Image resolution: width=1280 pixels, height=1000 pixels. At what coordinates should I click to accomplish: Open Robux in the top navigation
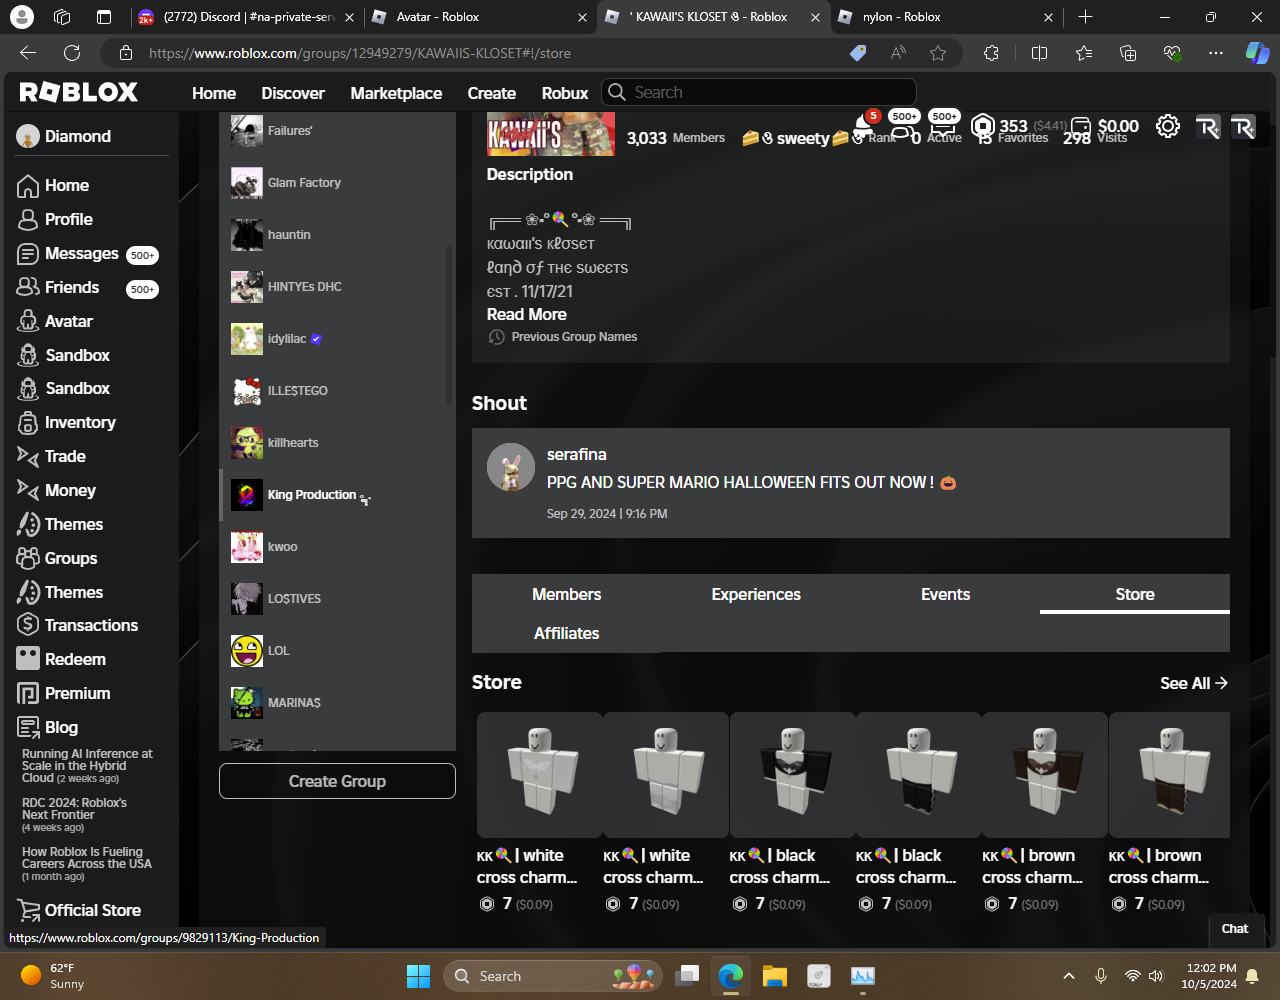click(x=565, y=93)
